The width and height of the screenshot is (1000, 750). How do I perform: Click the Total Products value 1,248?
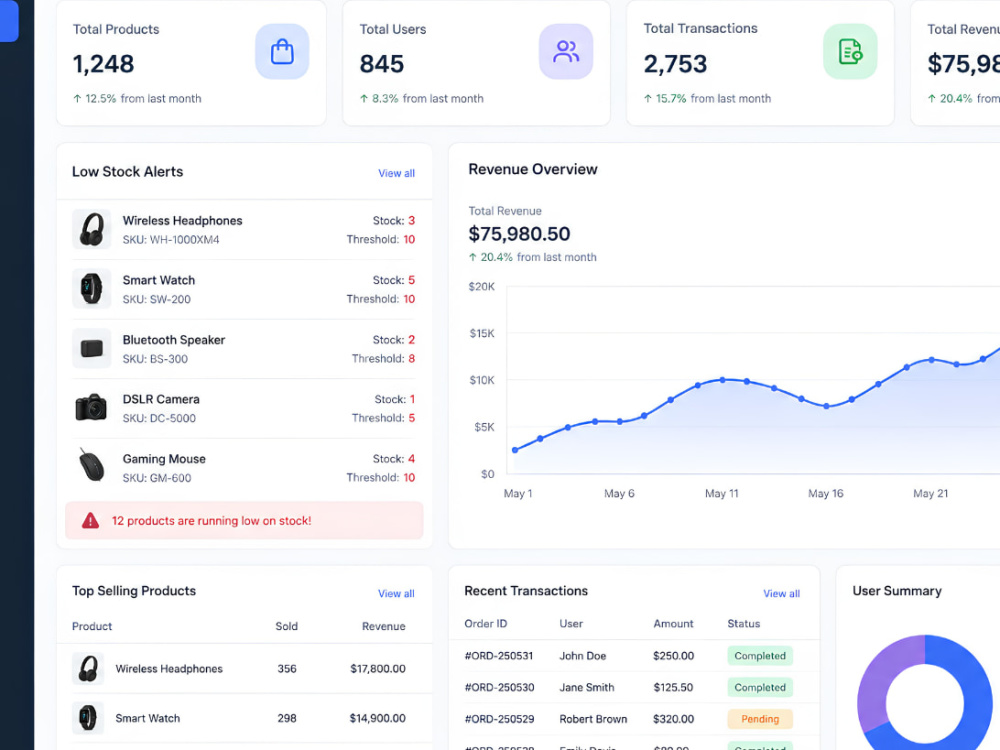point(103,64)
